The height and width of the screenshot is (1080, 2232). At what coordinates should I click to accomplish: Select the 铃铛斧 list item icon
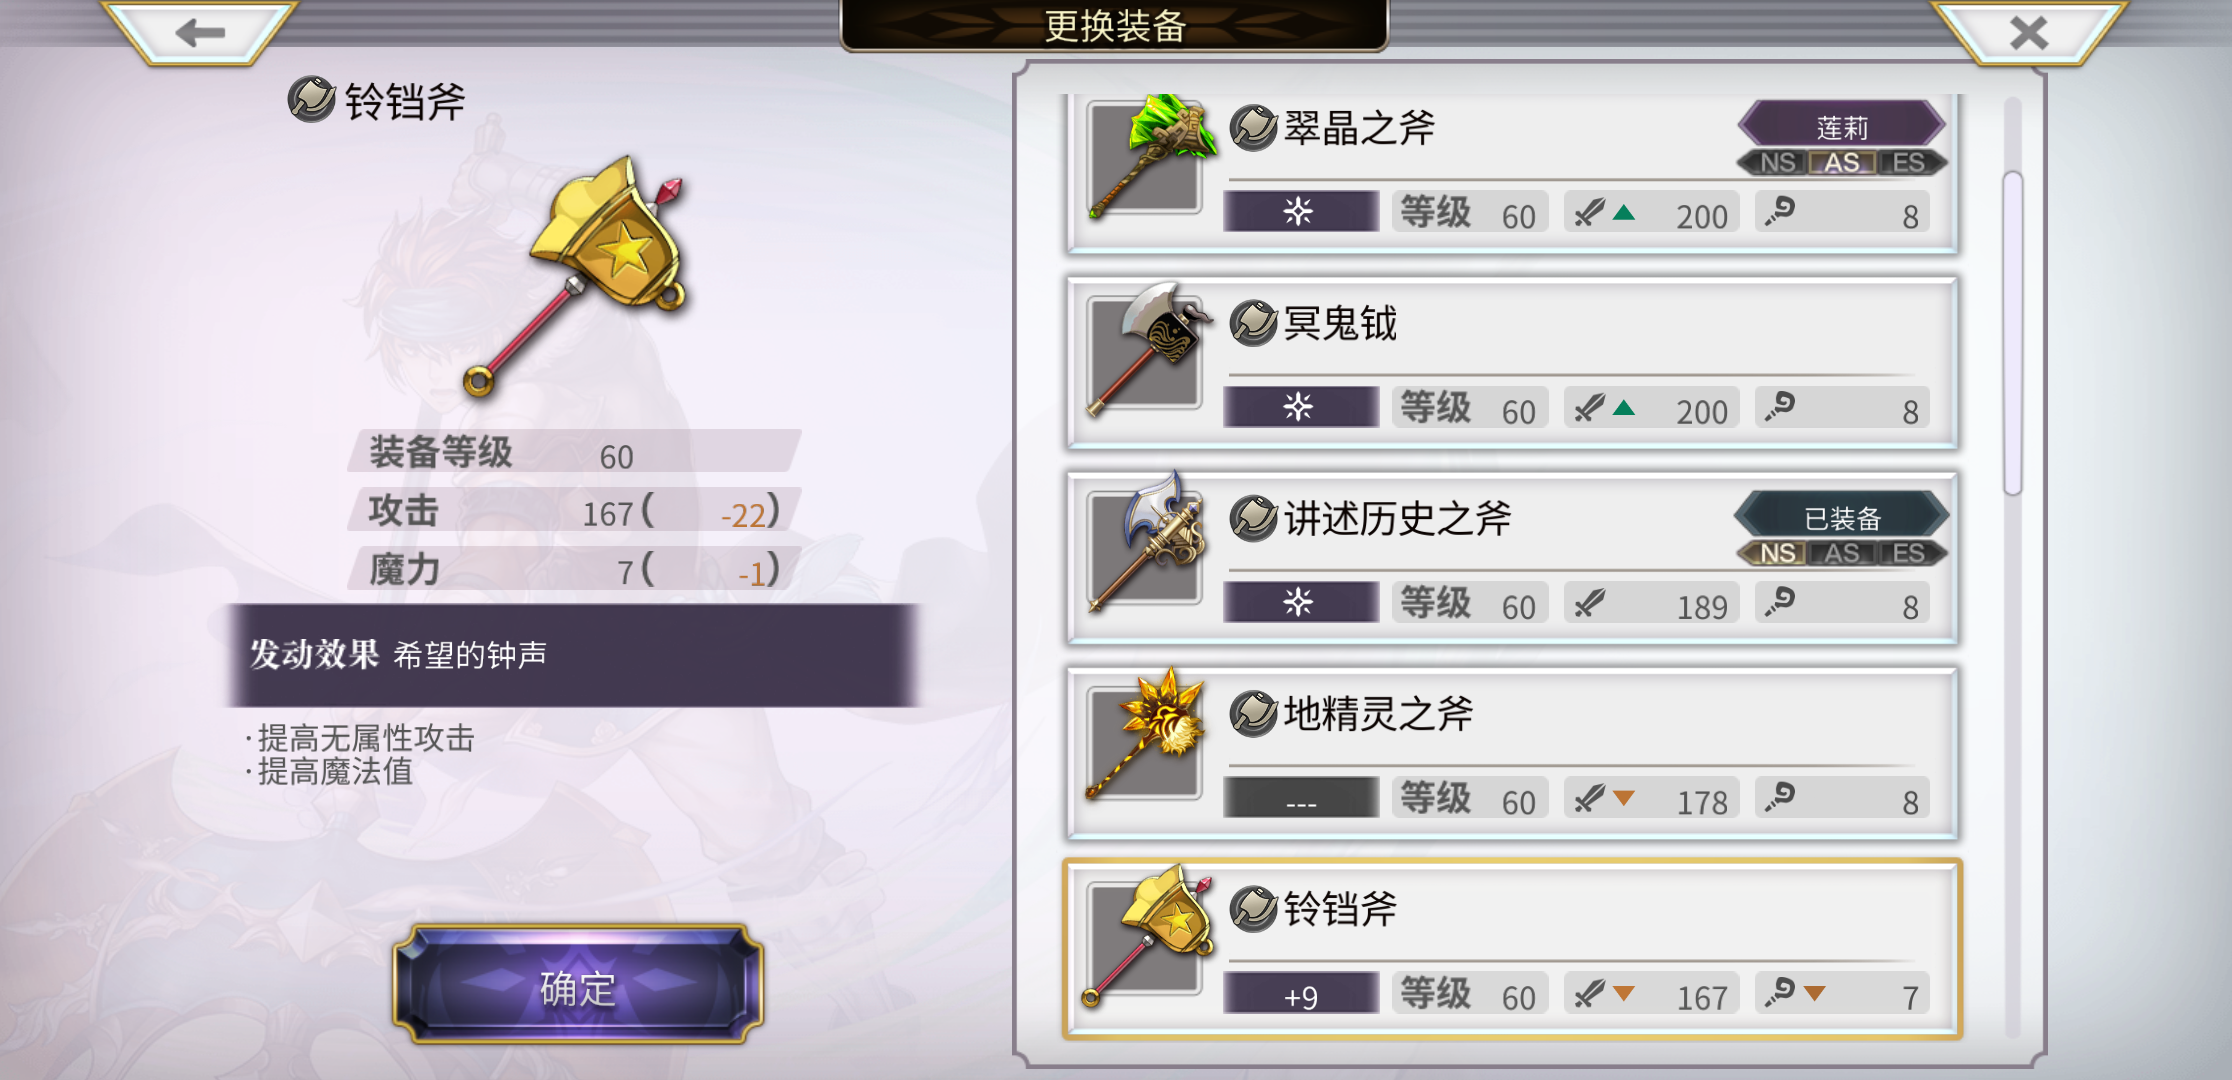pyautogui.click(x=1148, y=934)
